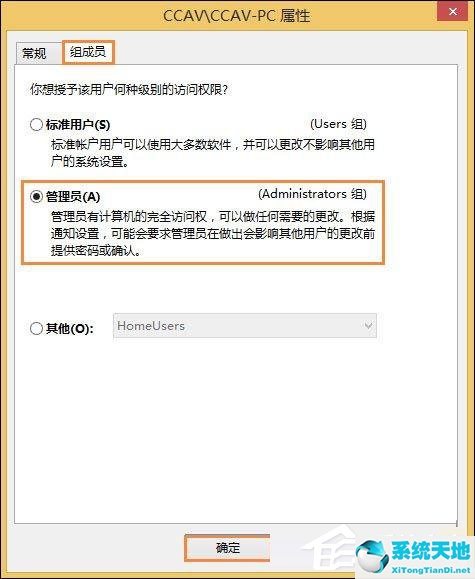Image resolution: width=475 pixels, height=579 pixels.
Task: Click the CCAV\CCAV-PC 属性 title bar
Action: click(x=237, y=16)
